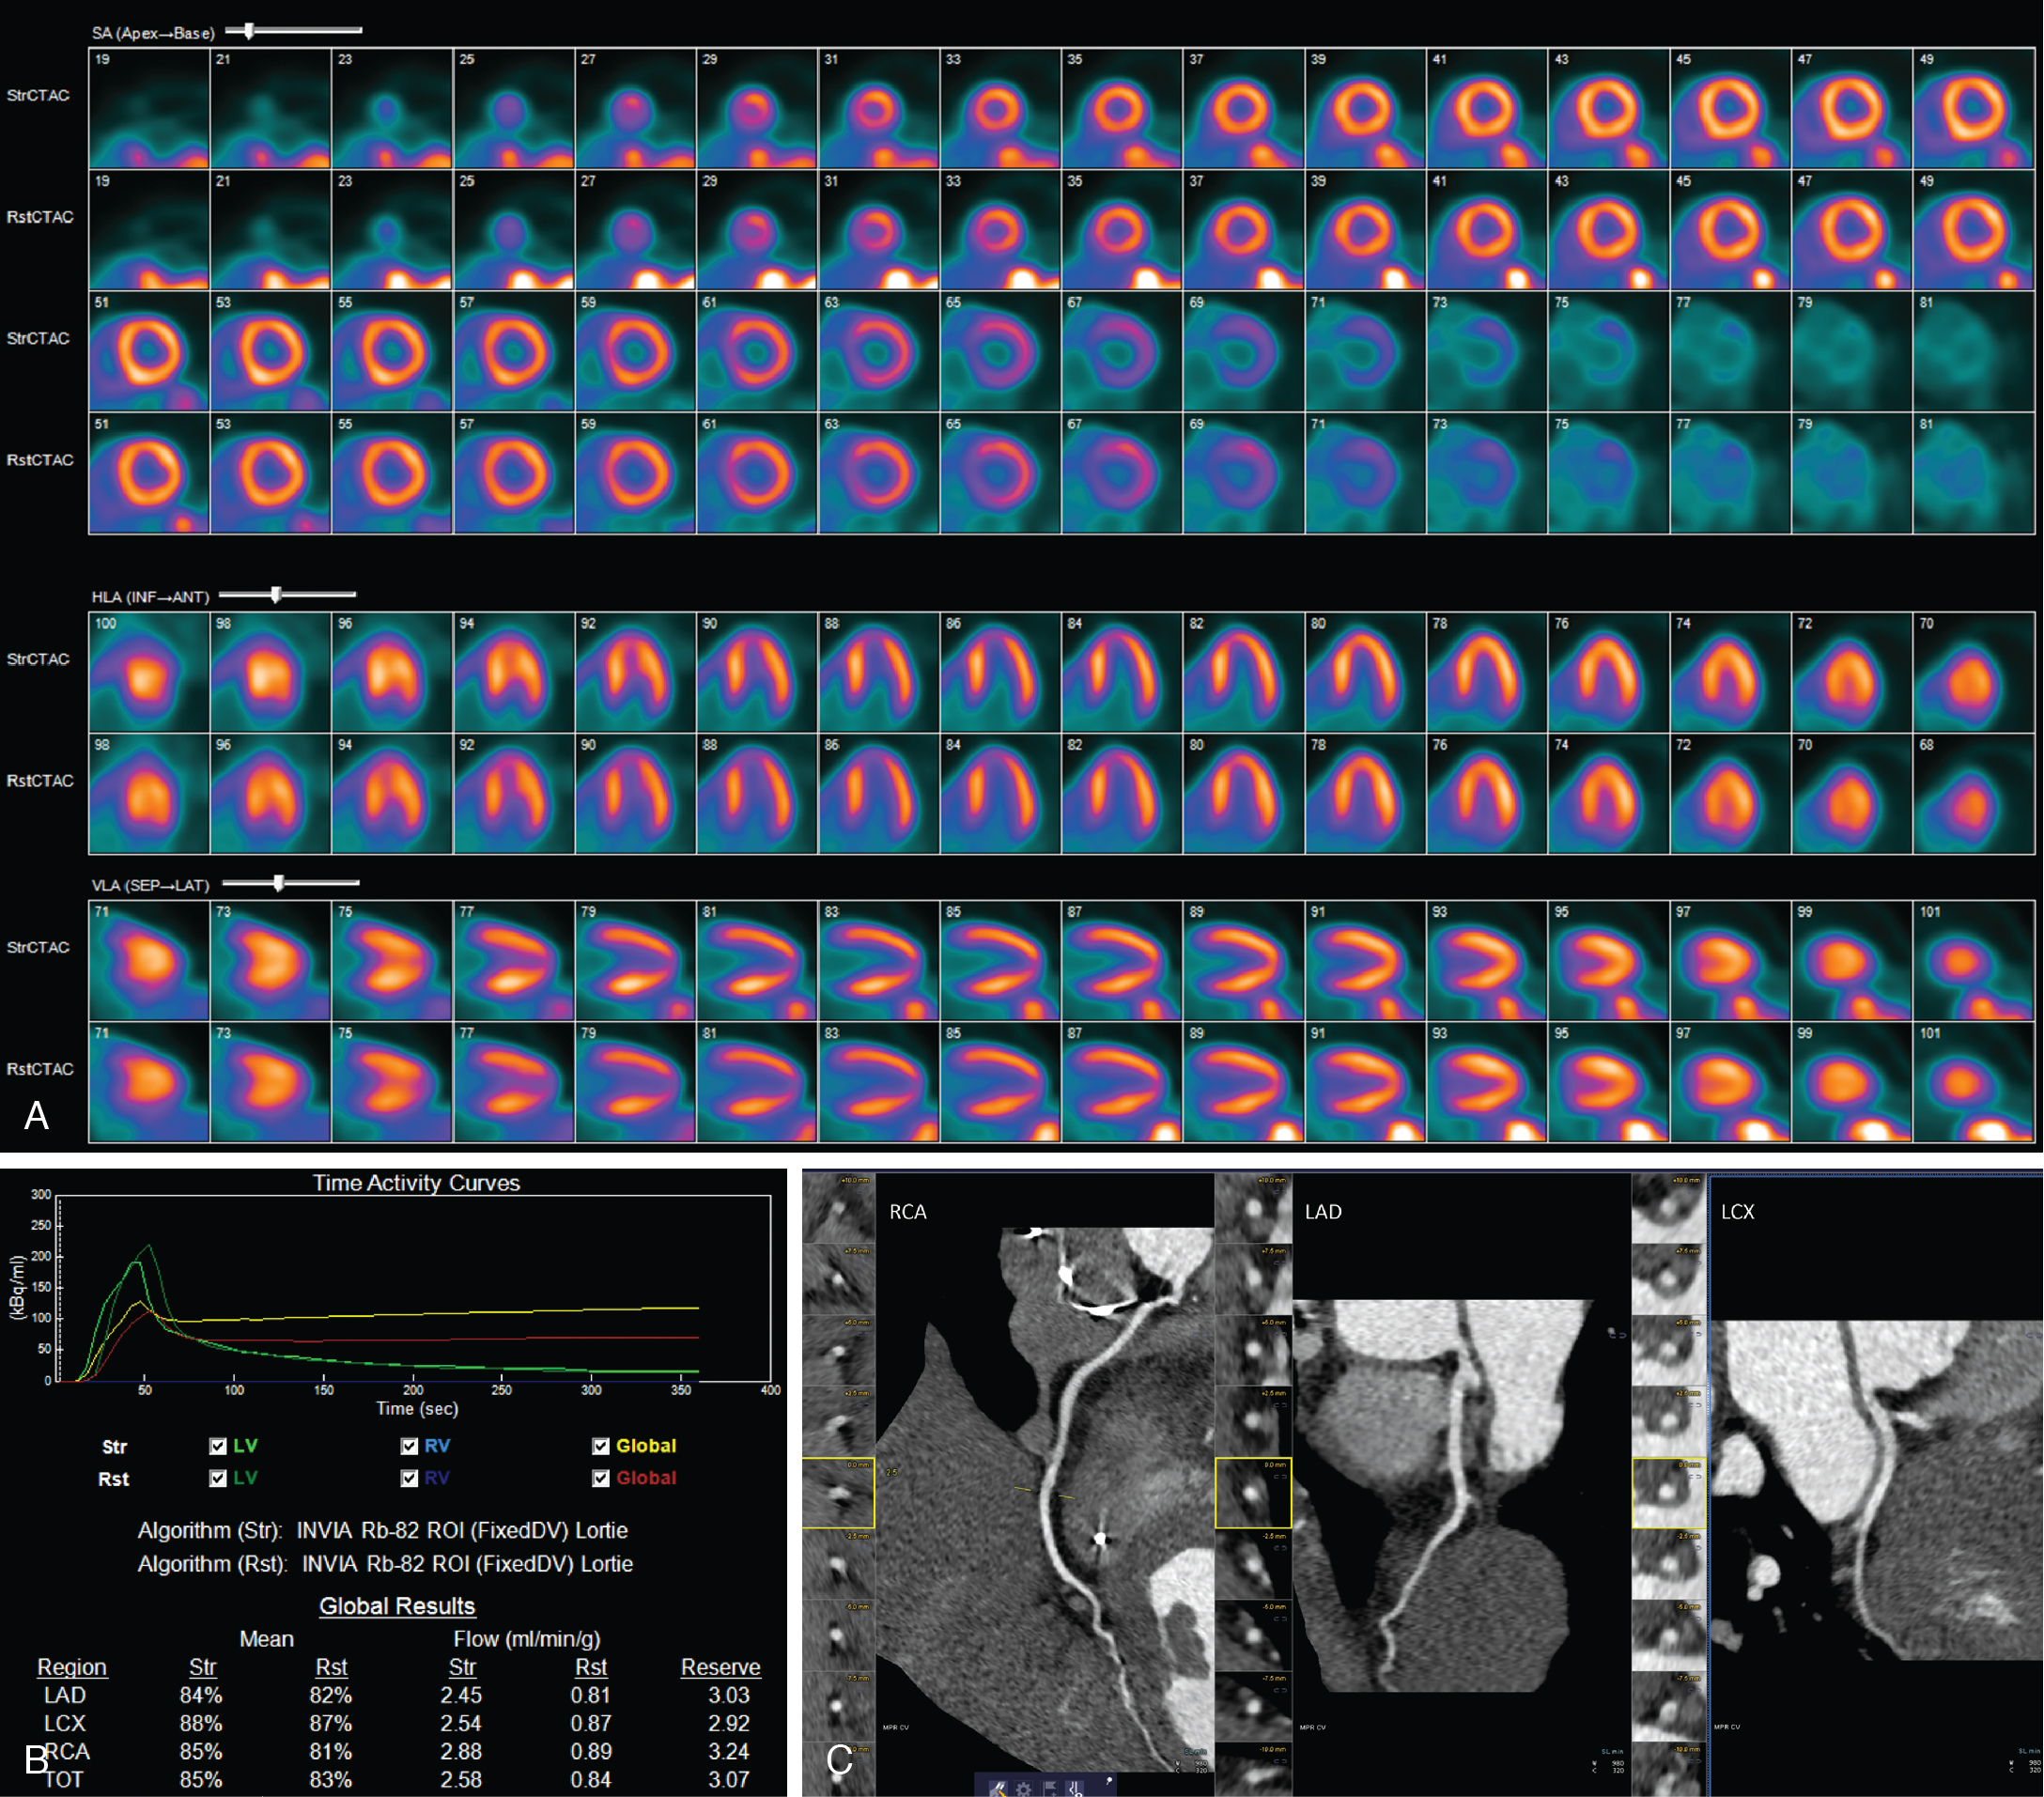Toggle the Rst LV curve checkbox
The image size is (2044, 1797).
[218, 1478]
